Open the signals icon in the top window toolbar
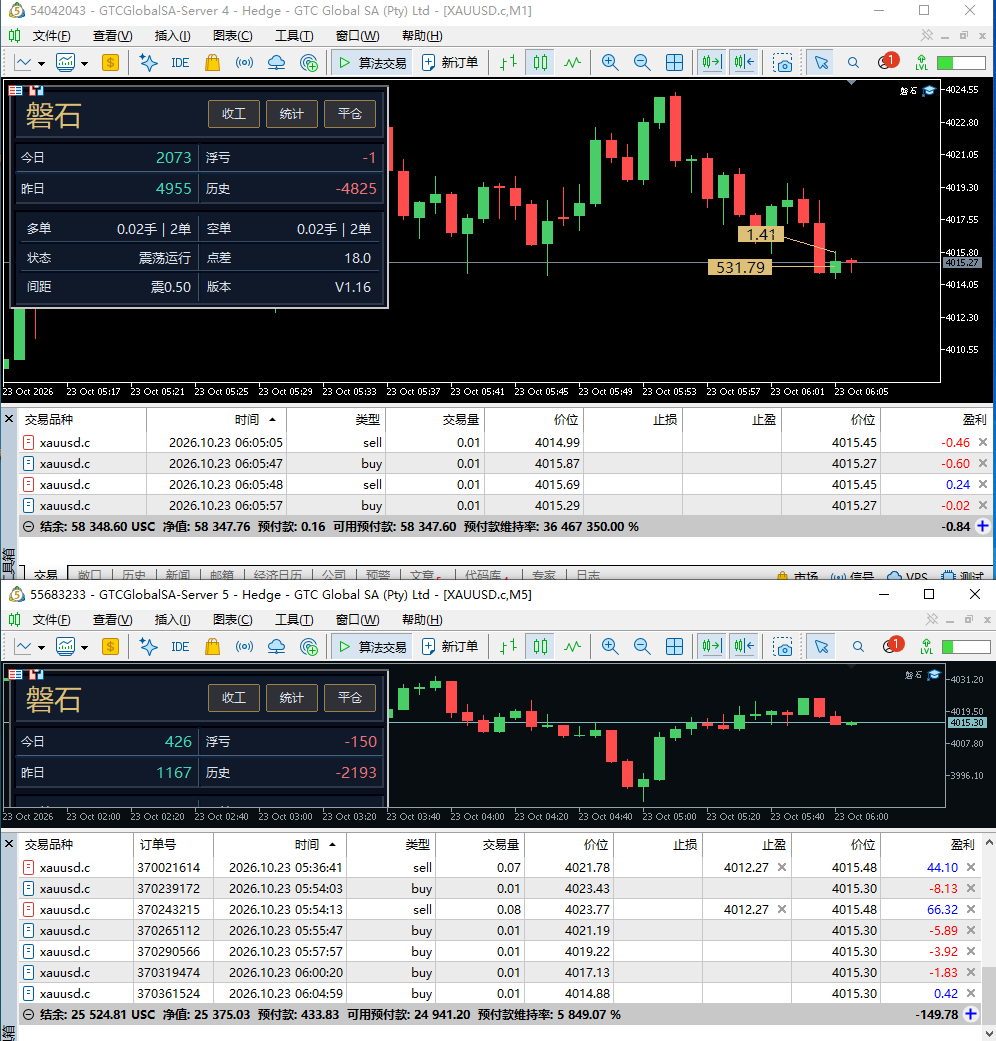 tap(244, 63)
